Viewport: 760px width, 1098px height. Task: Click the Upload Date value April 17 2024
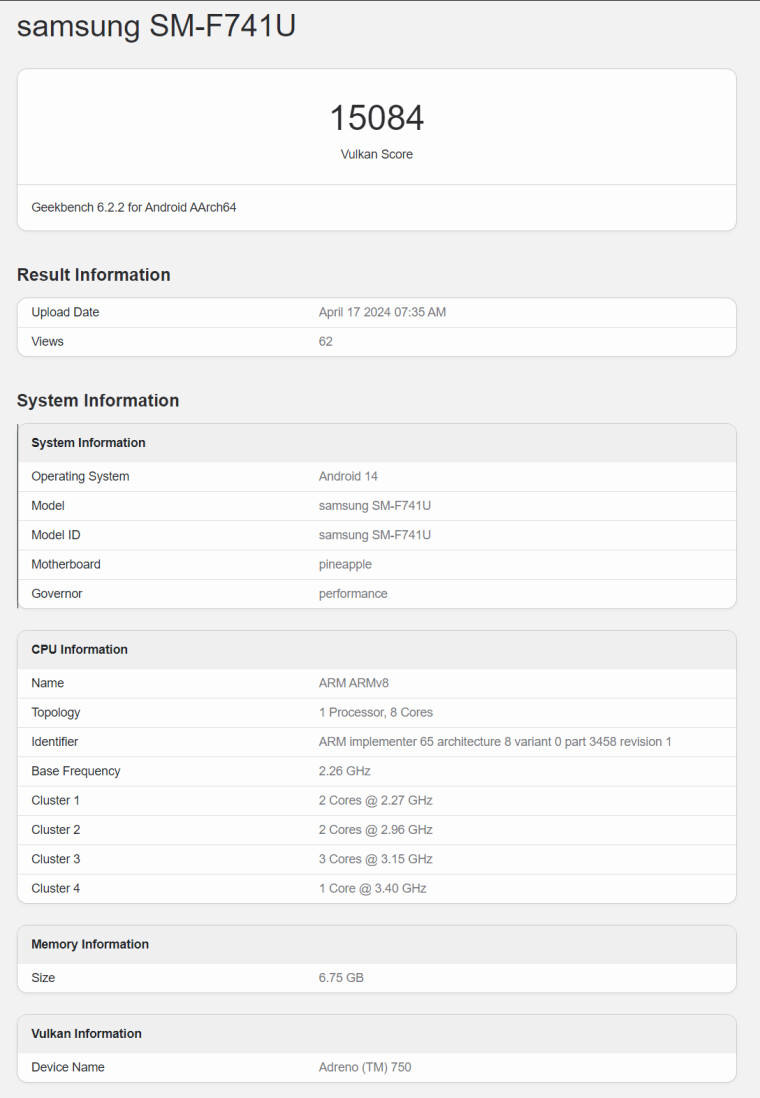(382, 312)
